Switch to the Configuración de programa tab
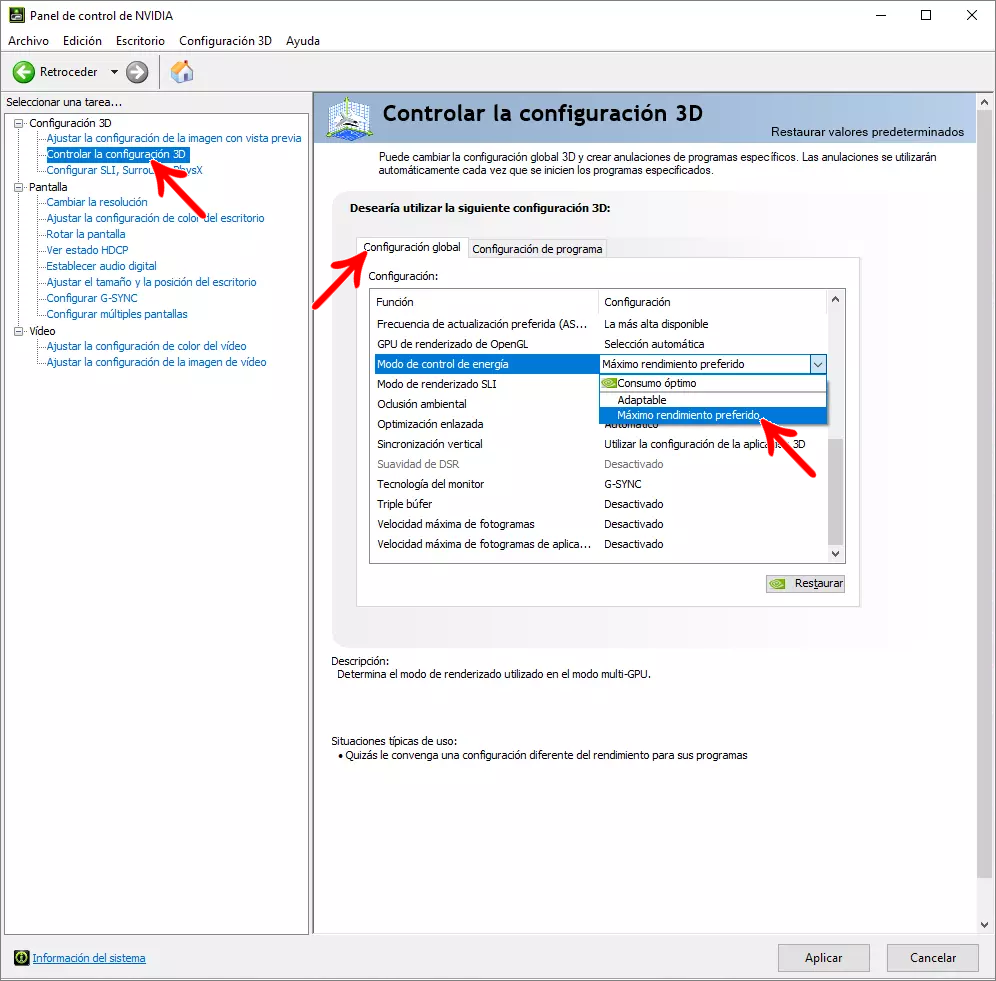This screenshot has width=996, height=981. pyautogui.click(x=537, y=249)
